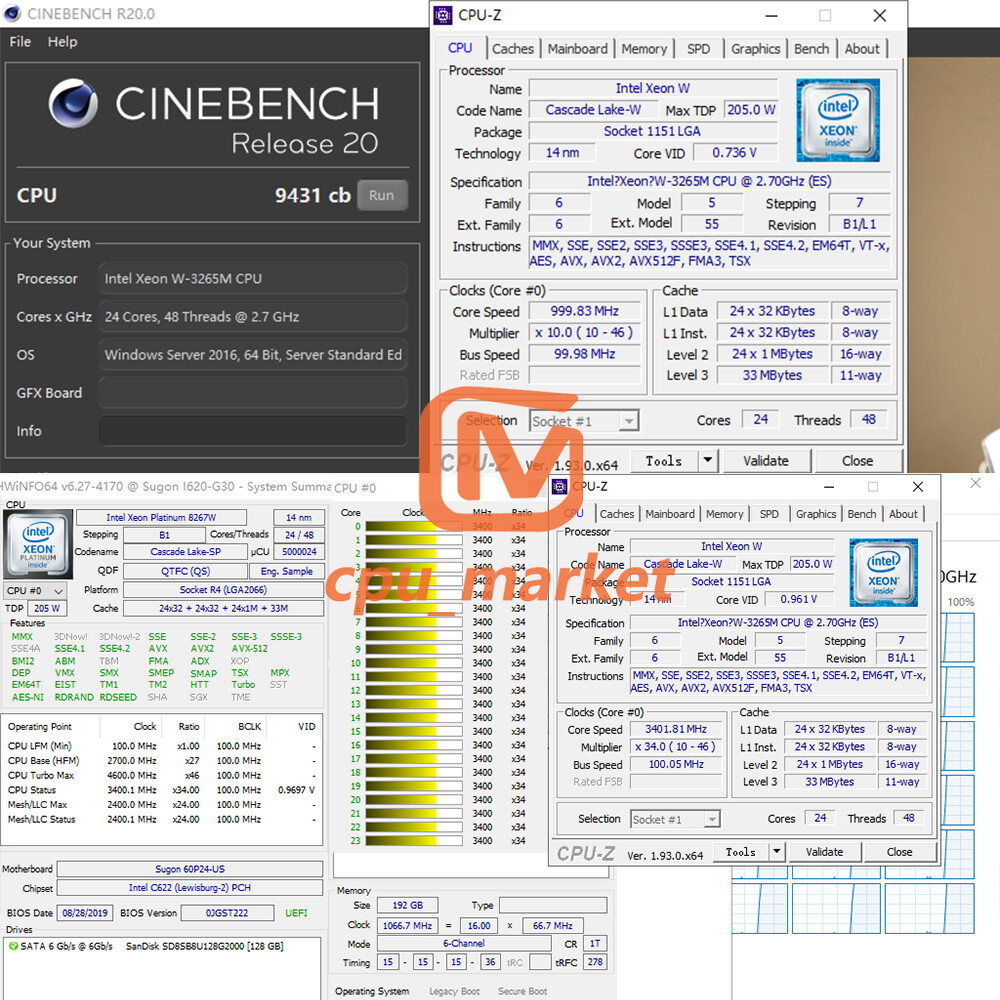The height and width of the screenshot is (1000, 1000).
Task: Click the Run button in Cinebench
Action: coord(381,195)
